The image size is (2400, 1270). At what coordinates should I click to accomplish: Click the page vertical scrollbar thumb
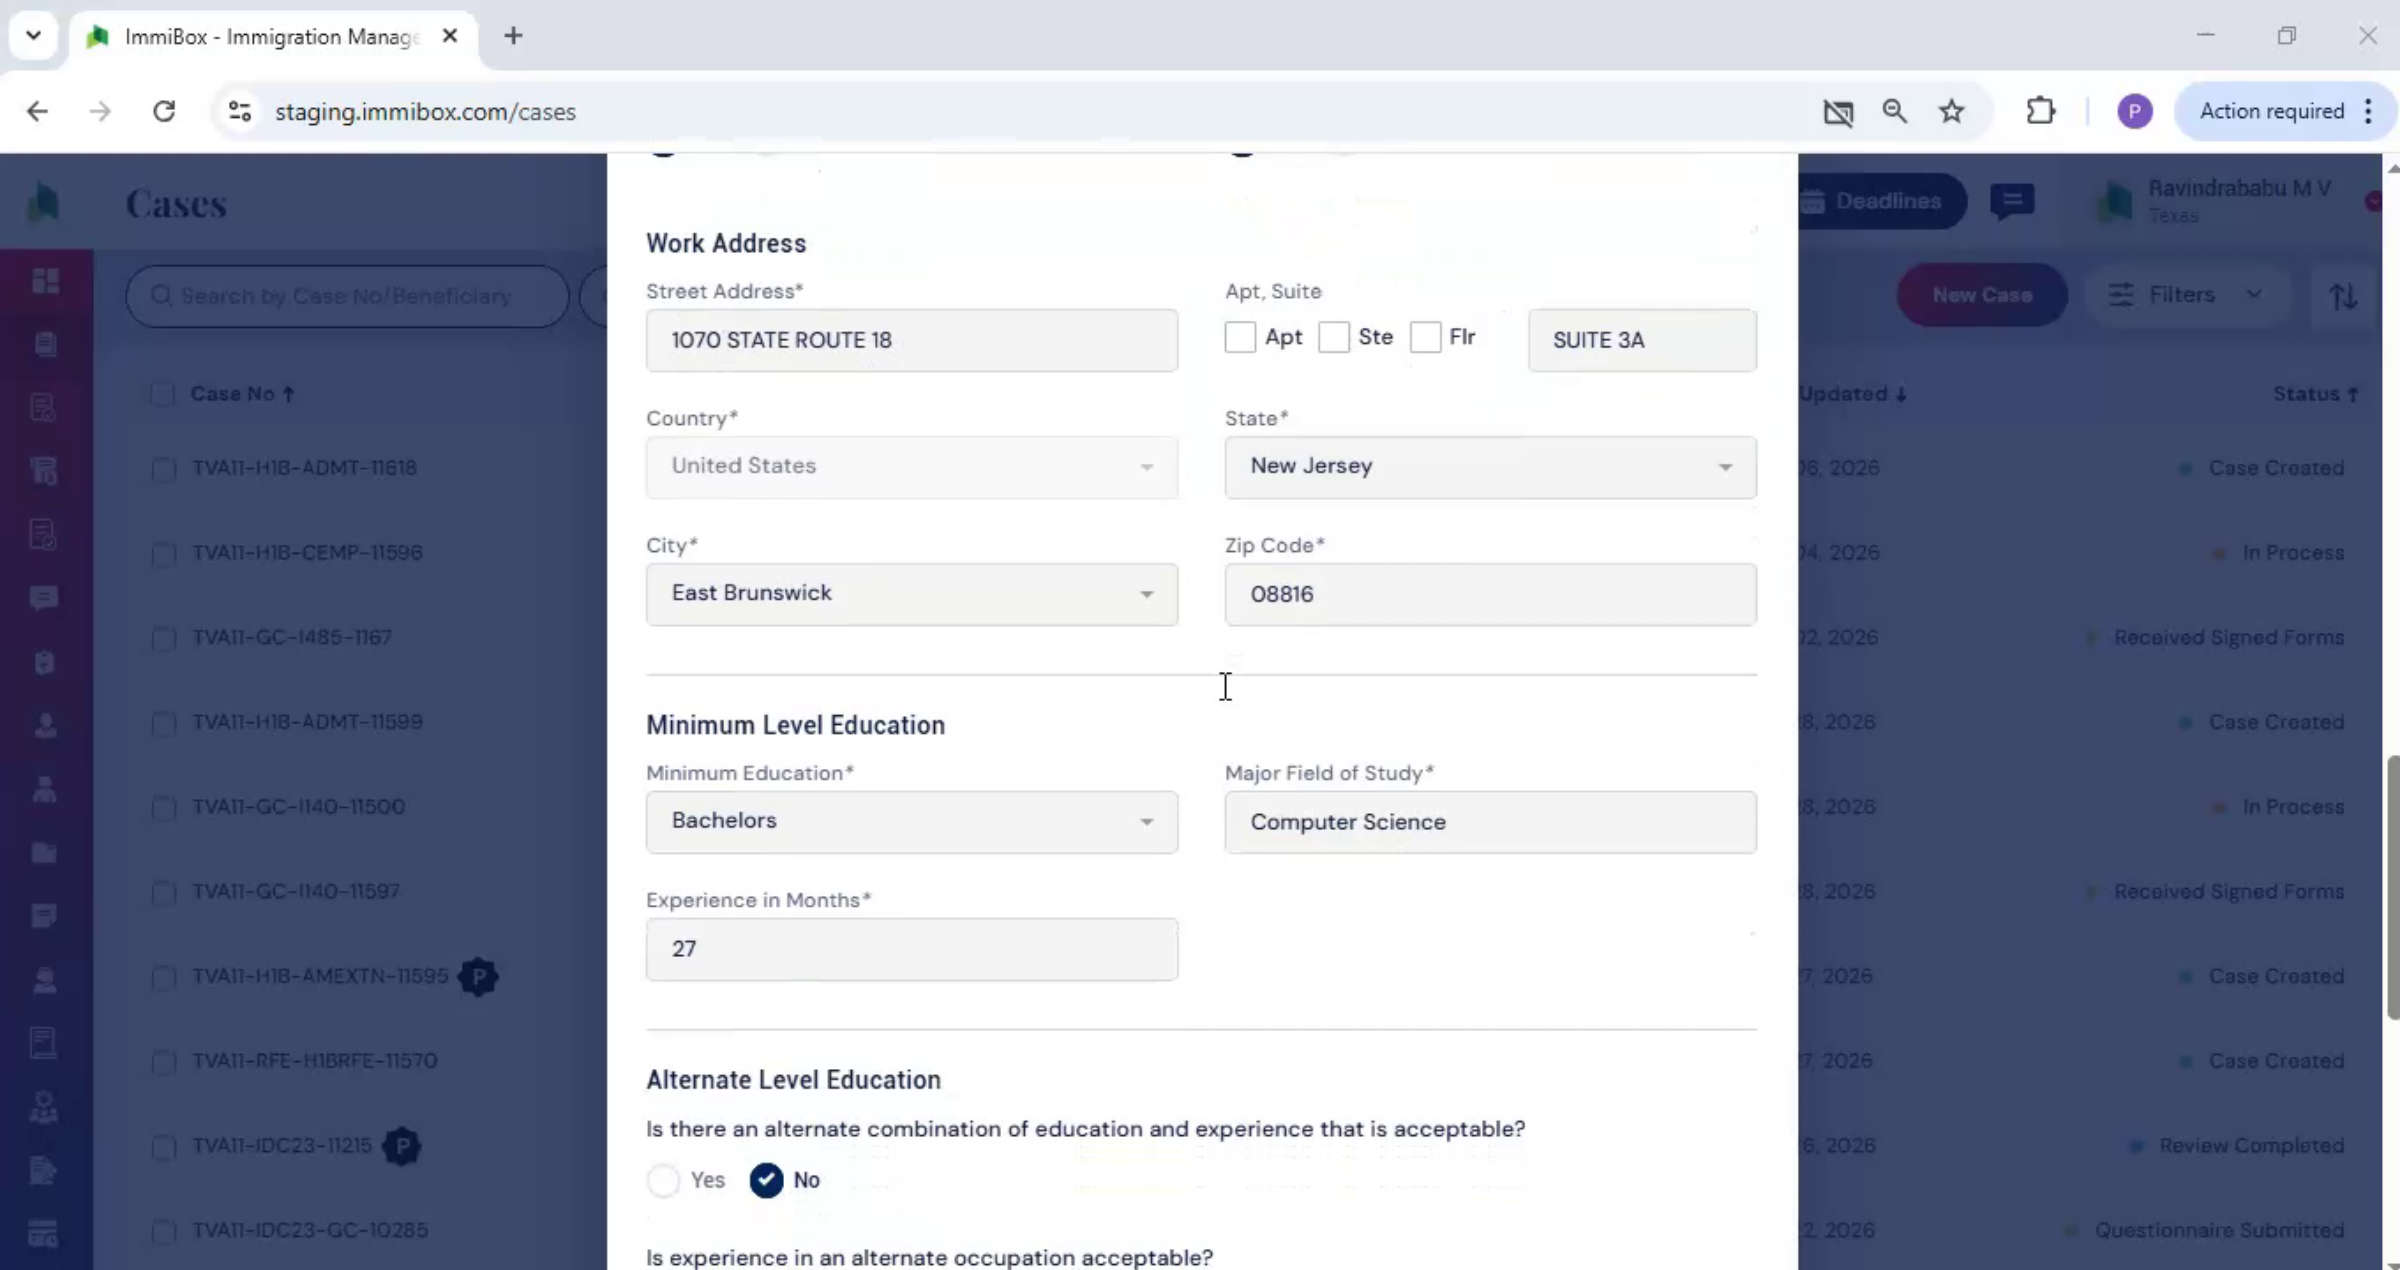pyautogui.click(x=2392, y=888)
